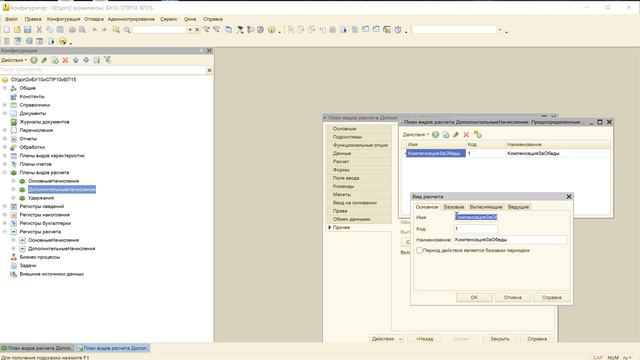The height and width of the screenshot is (360, 640).
Task: Open Действия dropdown in Конфигурация panel
Action: pos(14,60)
